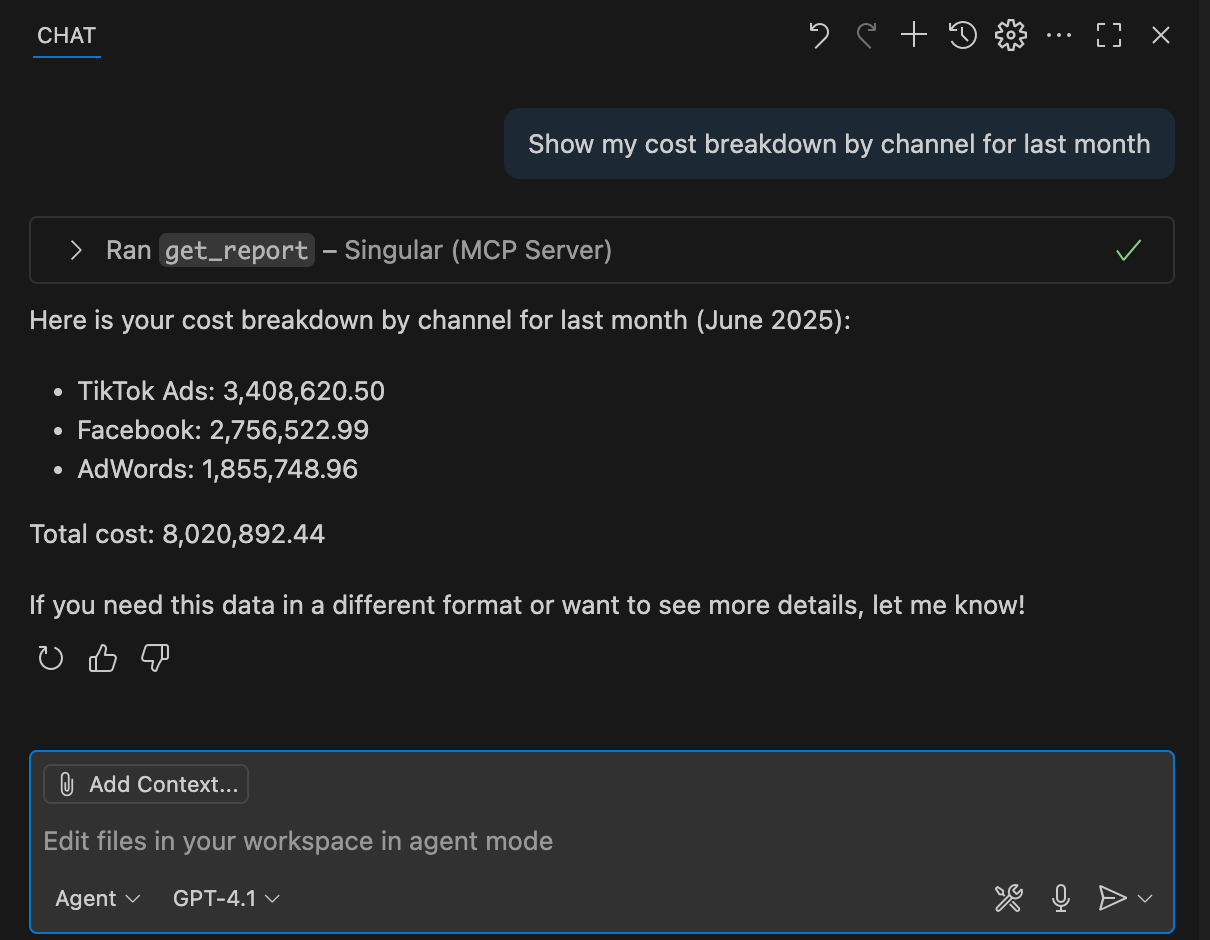Send the message with the send icon
The height and width of the screenshot is (940, 1210).
pyautogui.click(x=1111, y=898)
